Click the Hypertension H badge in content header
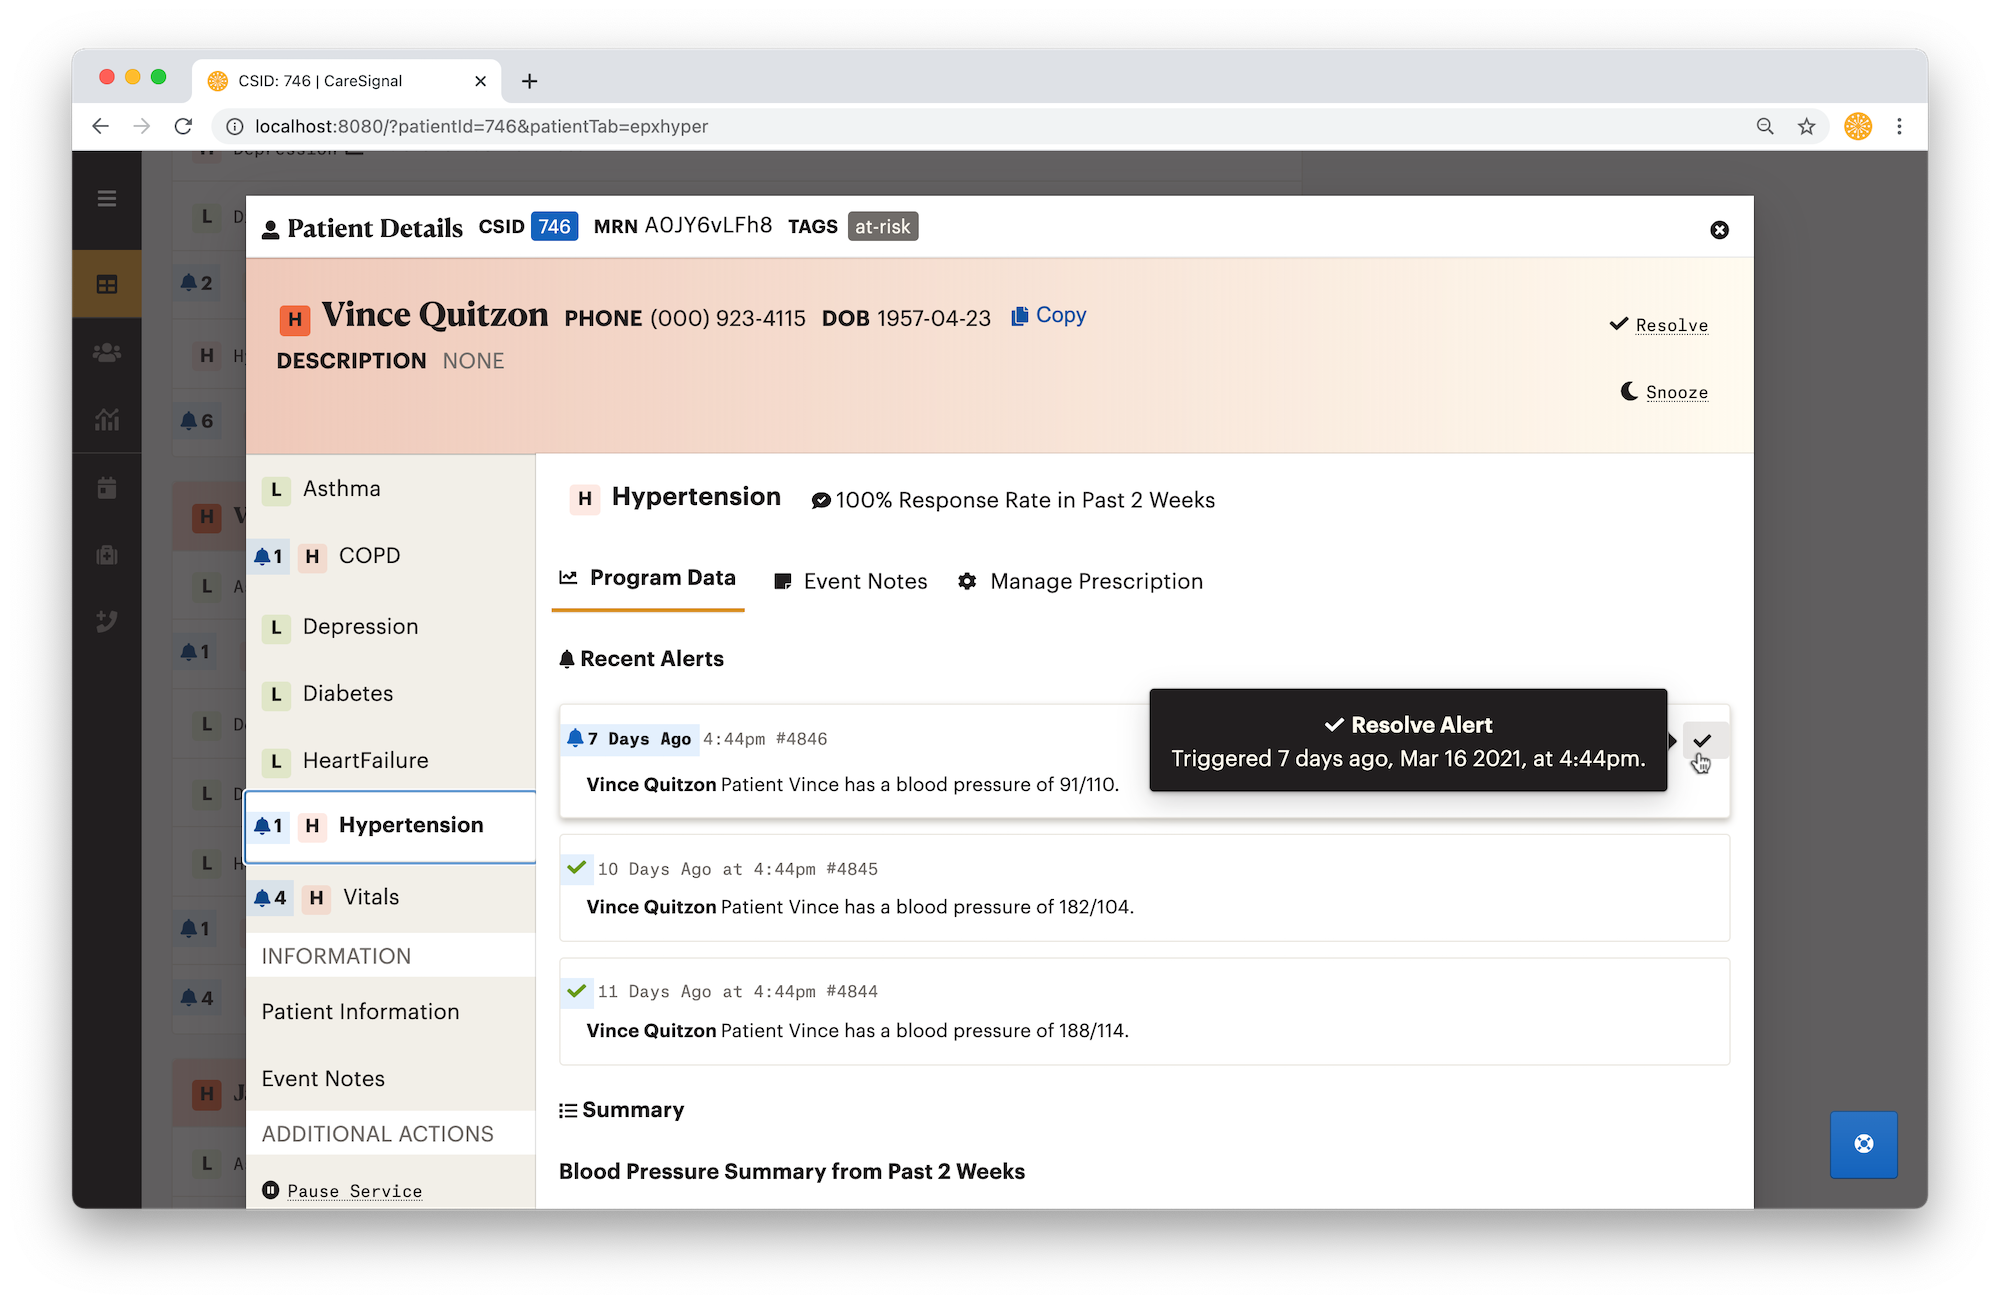This screenshot has width=2000, height=1304. coord(585,499)
